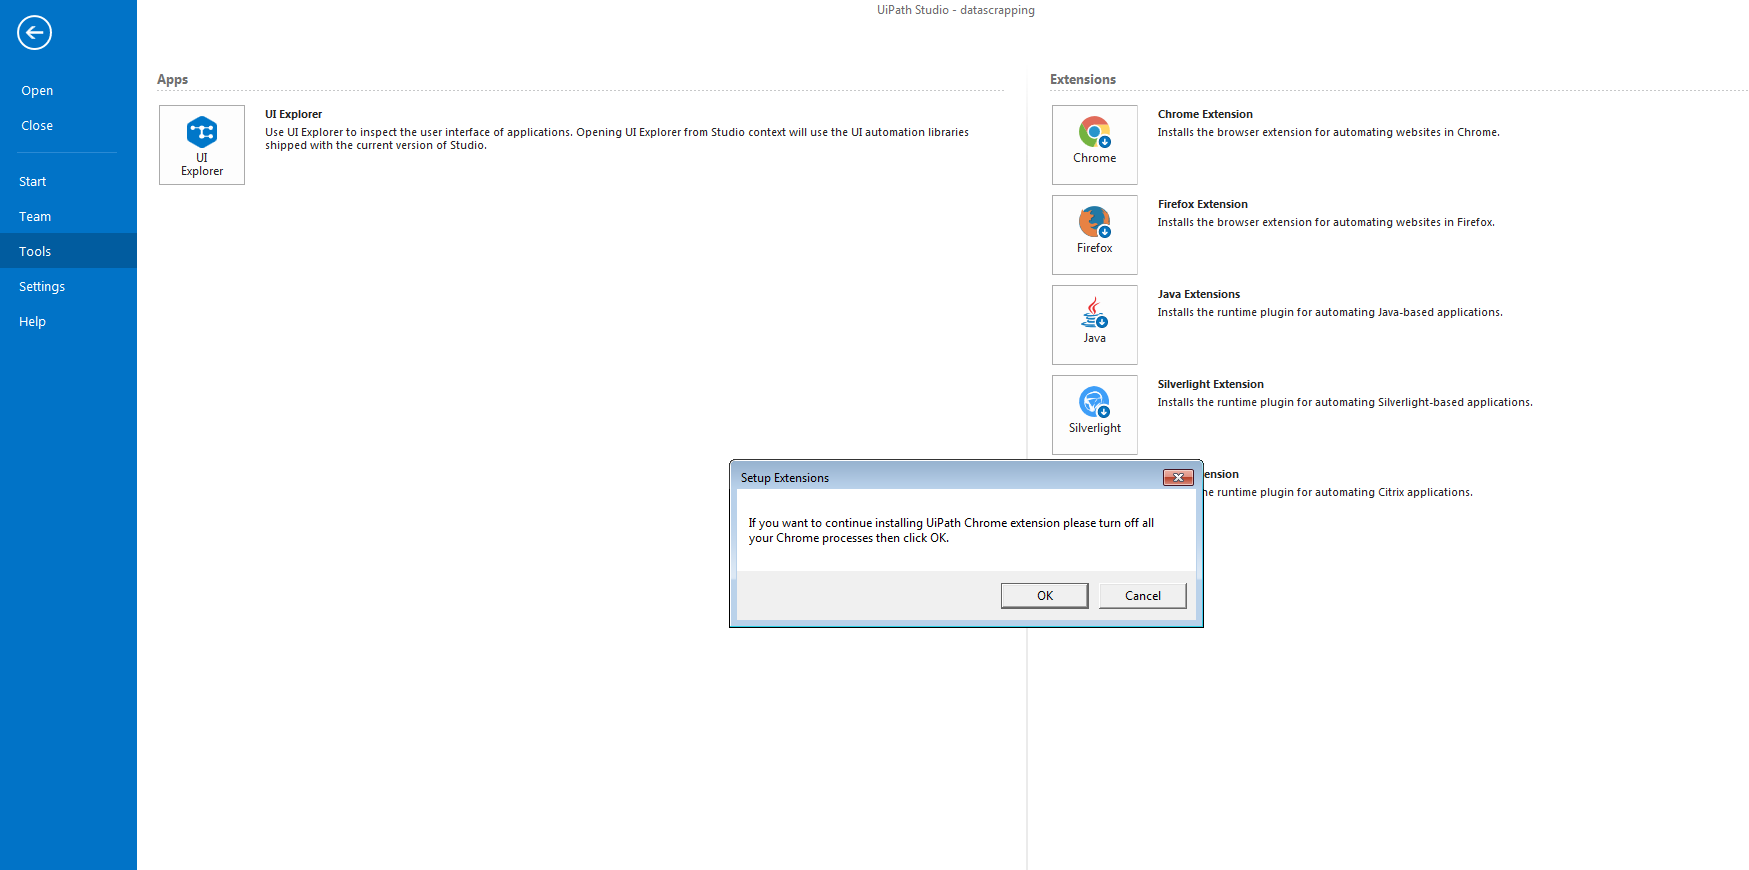Click the Chrome processes warning message
This screenshot has height=870, width=1749.
(951, 530)
